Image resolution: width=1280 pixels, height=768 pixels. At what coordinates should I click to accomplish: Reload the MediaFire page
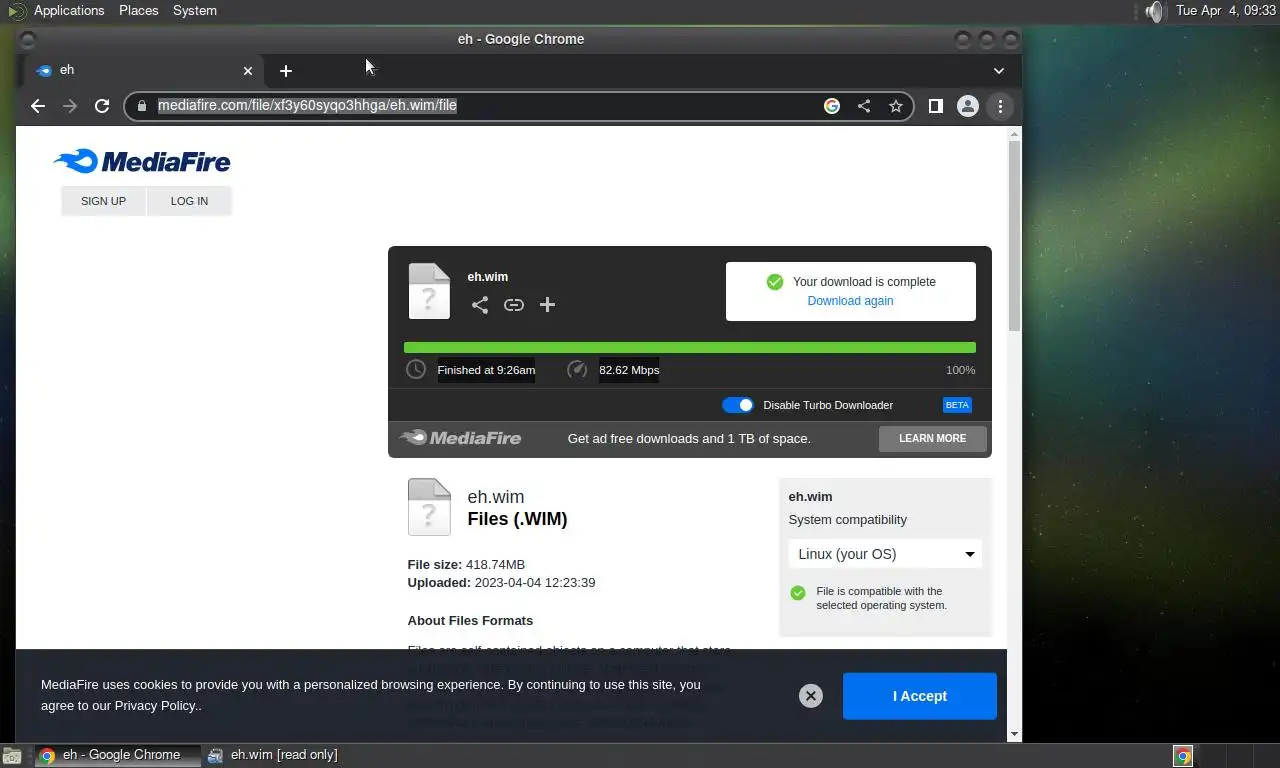(x=102, y=106)
